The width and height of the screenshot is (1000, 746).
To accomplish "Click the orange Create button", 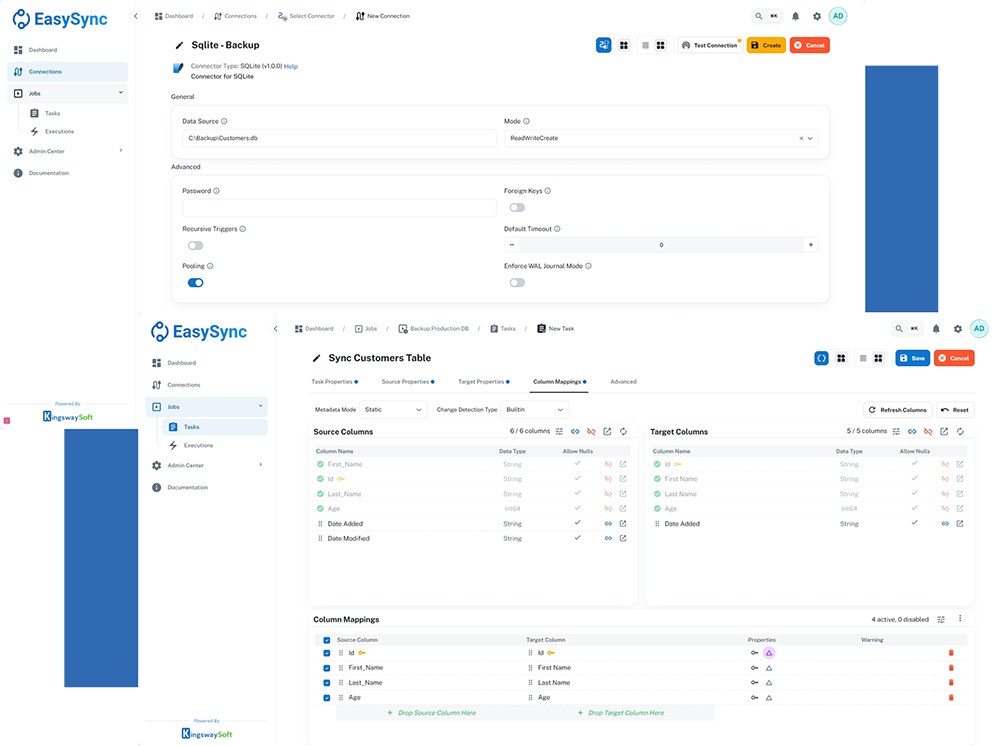I will pos(766,45).
